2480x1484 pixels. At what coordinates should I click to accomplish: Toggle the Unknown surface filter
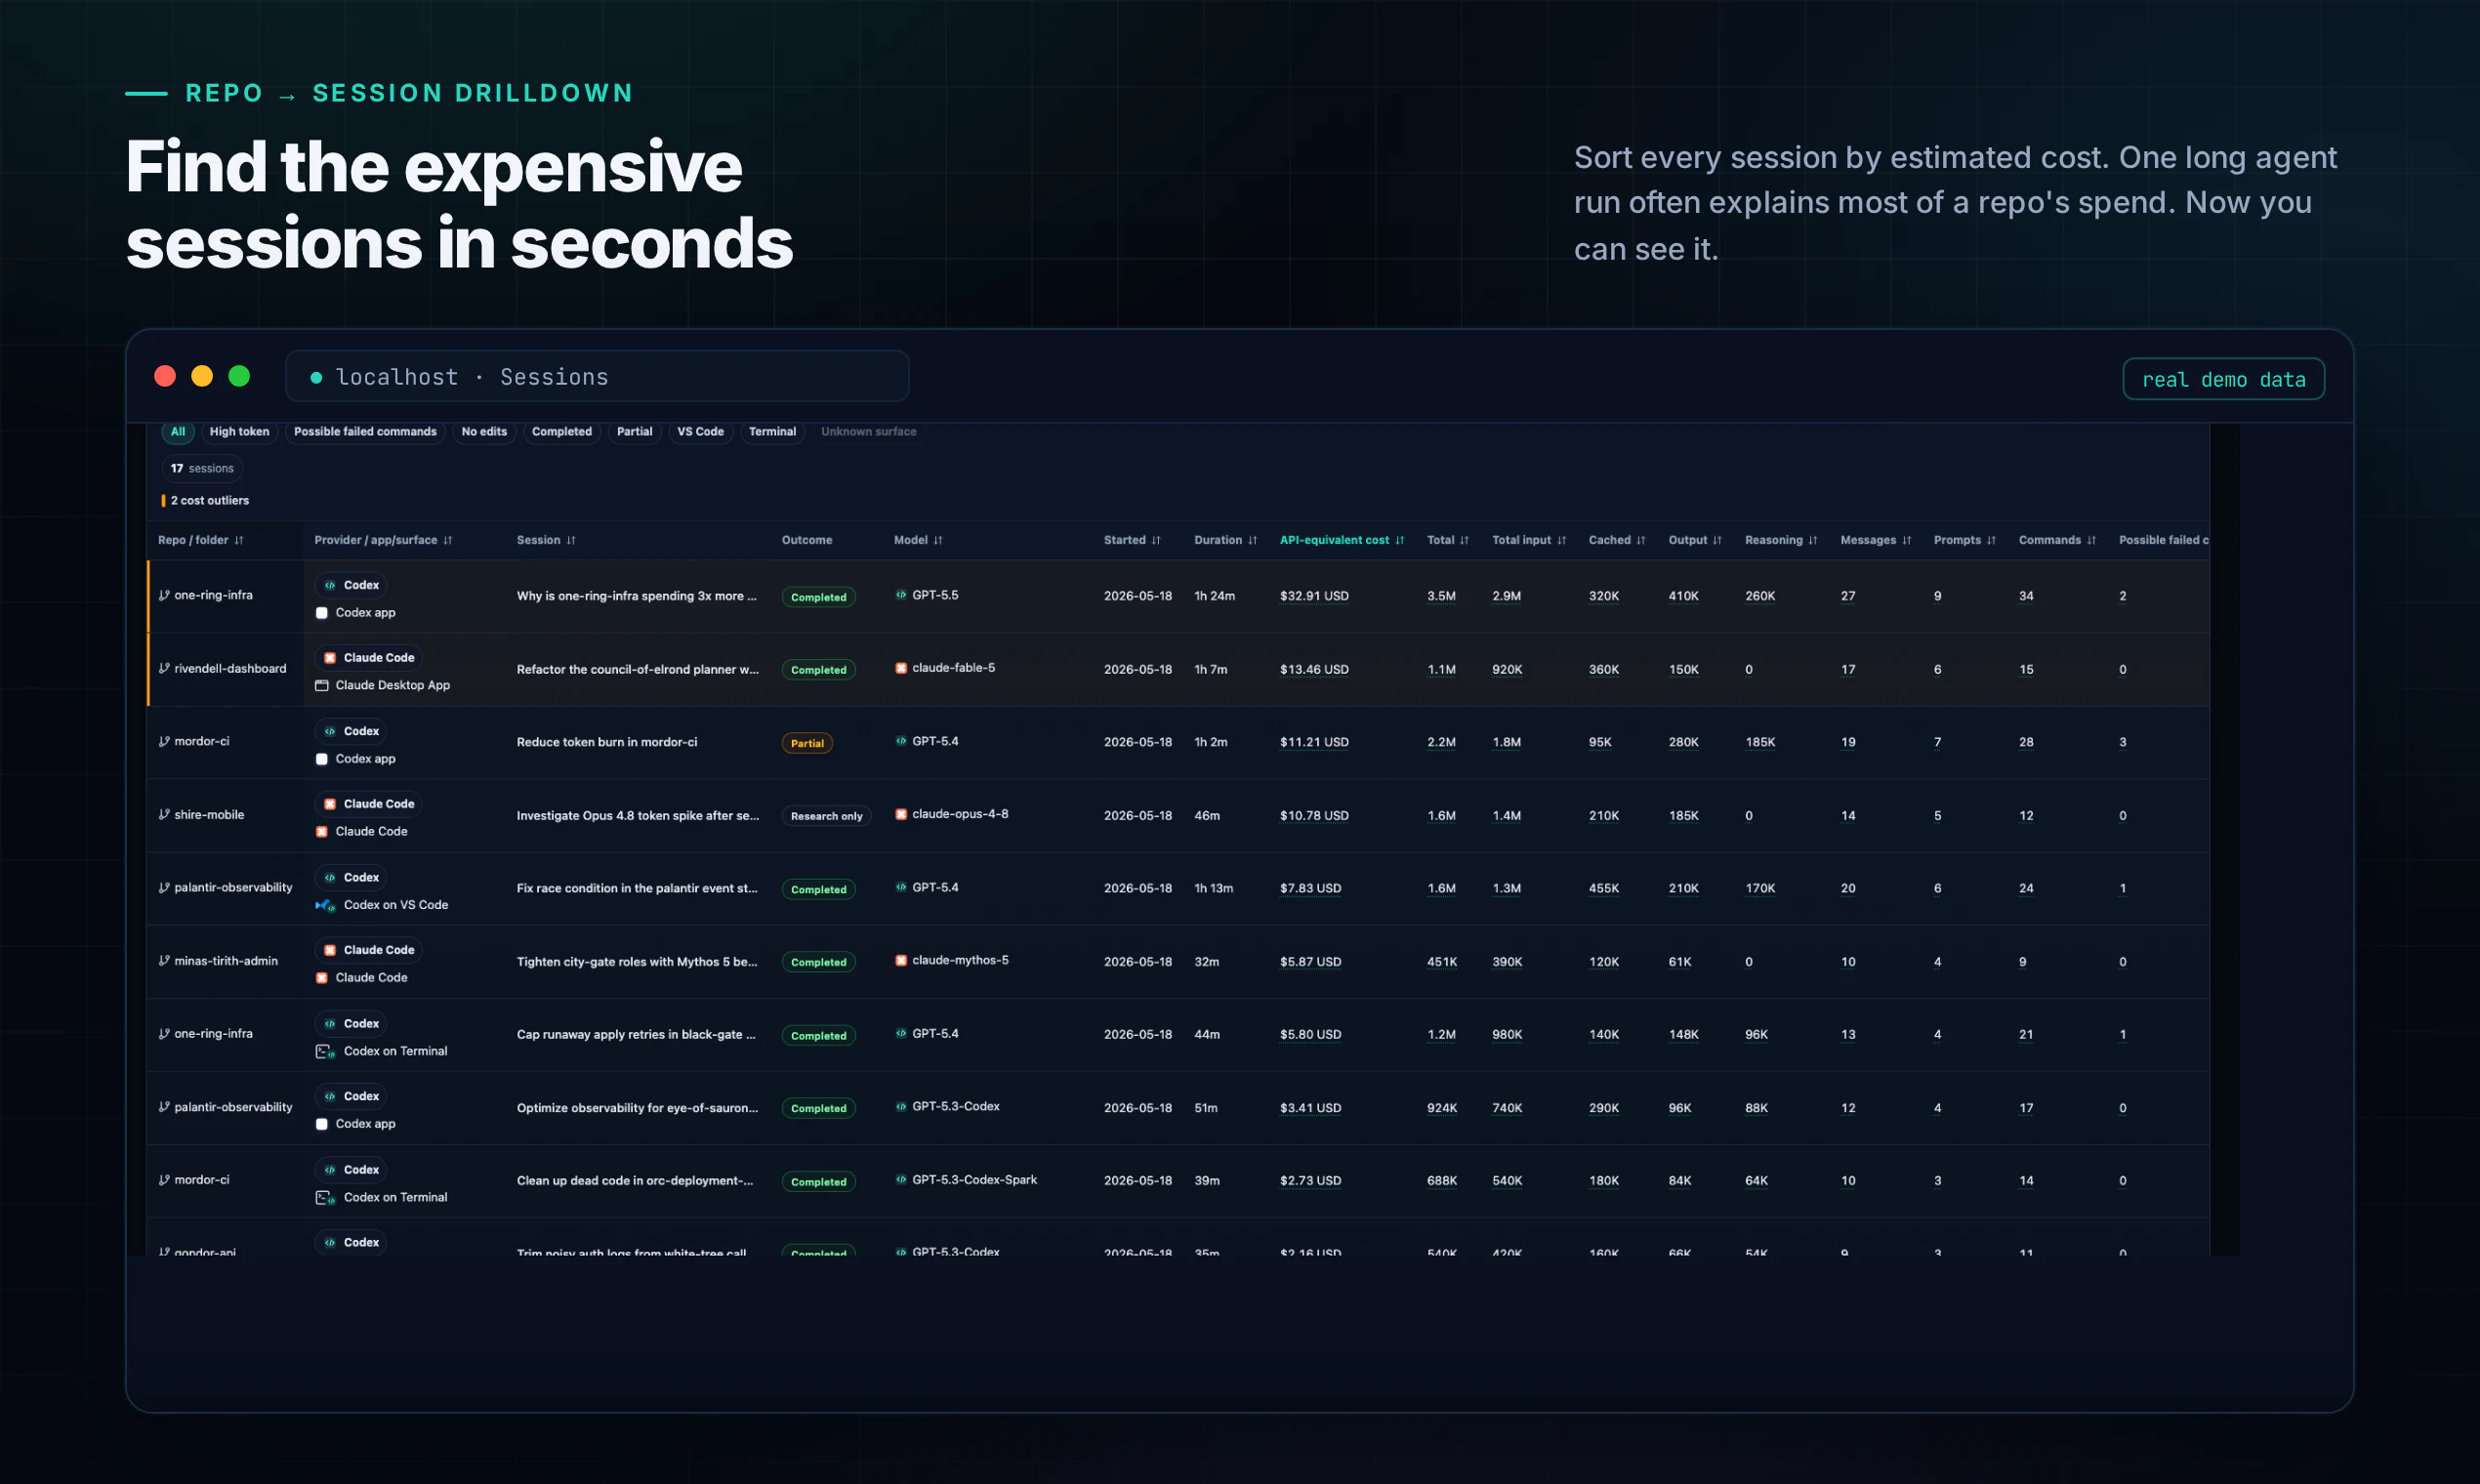[x=868, y=431]
